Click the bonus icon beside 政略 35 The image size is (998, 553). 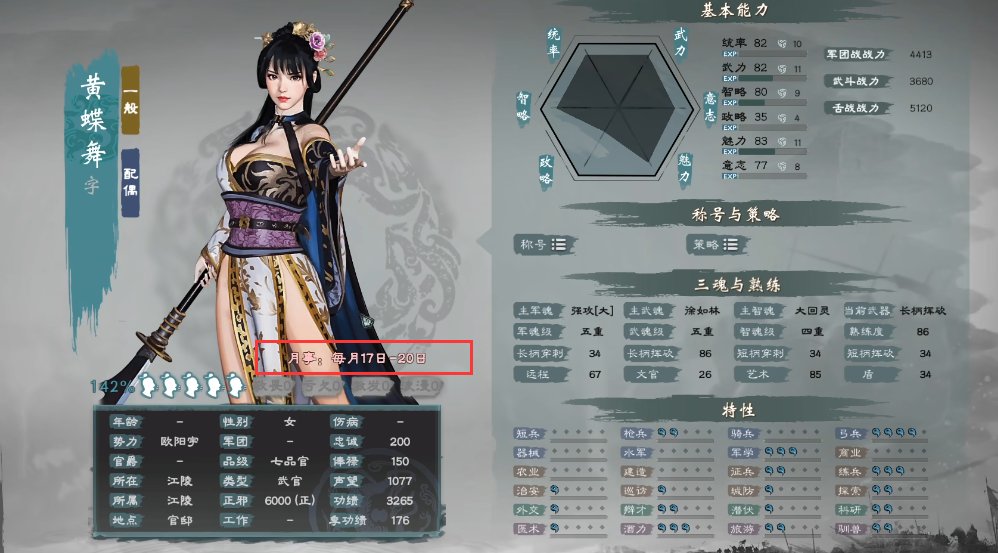[x=782, y=118]
